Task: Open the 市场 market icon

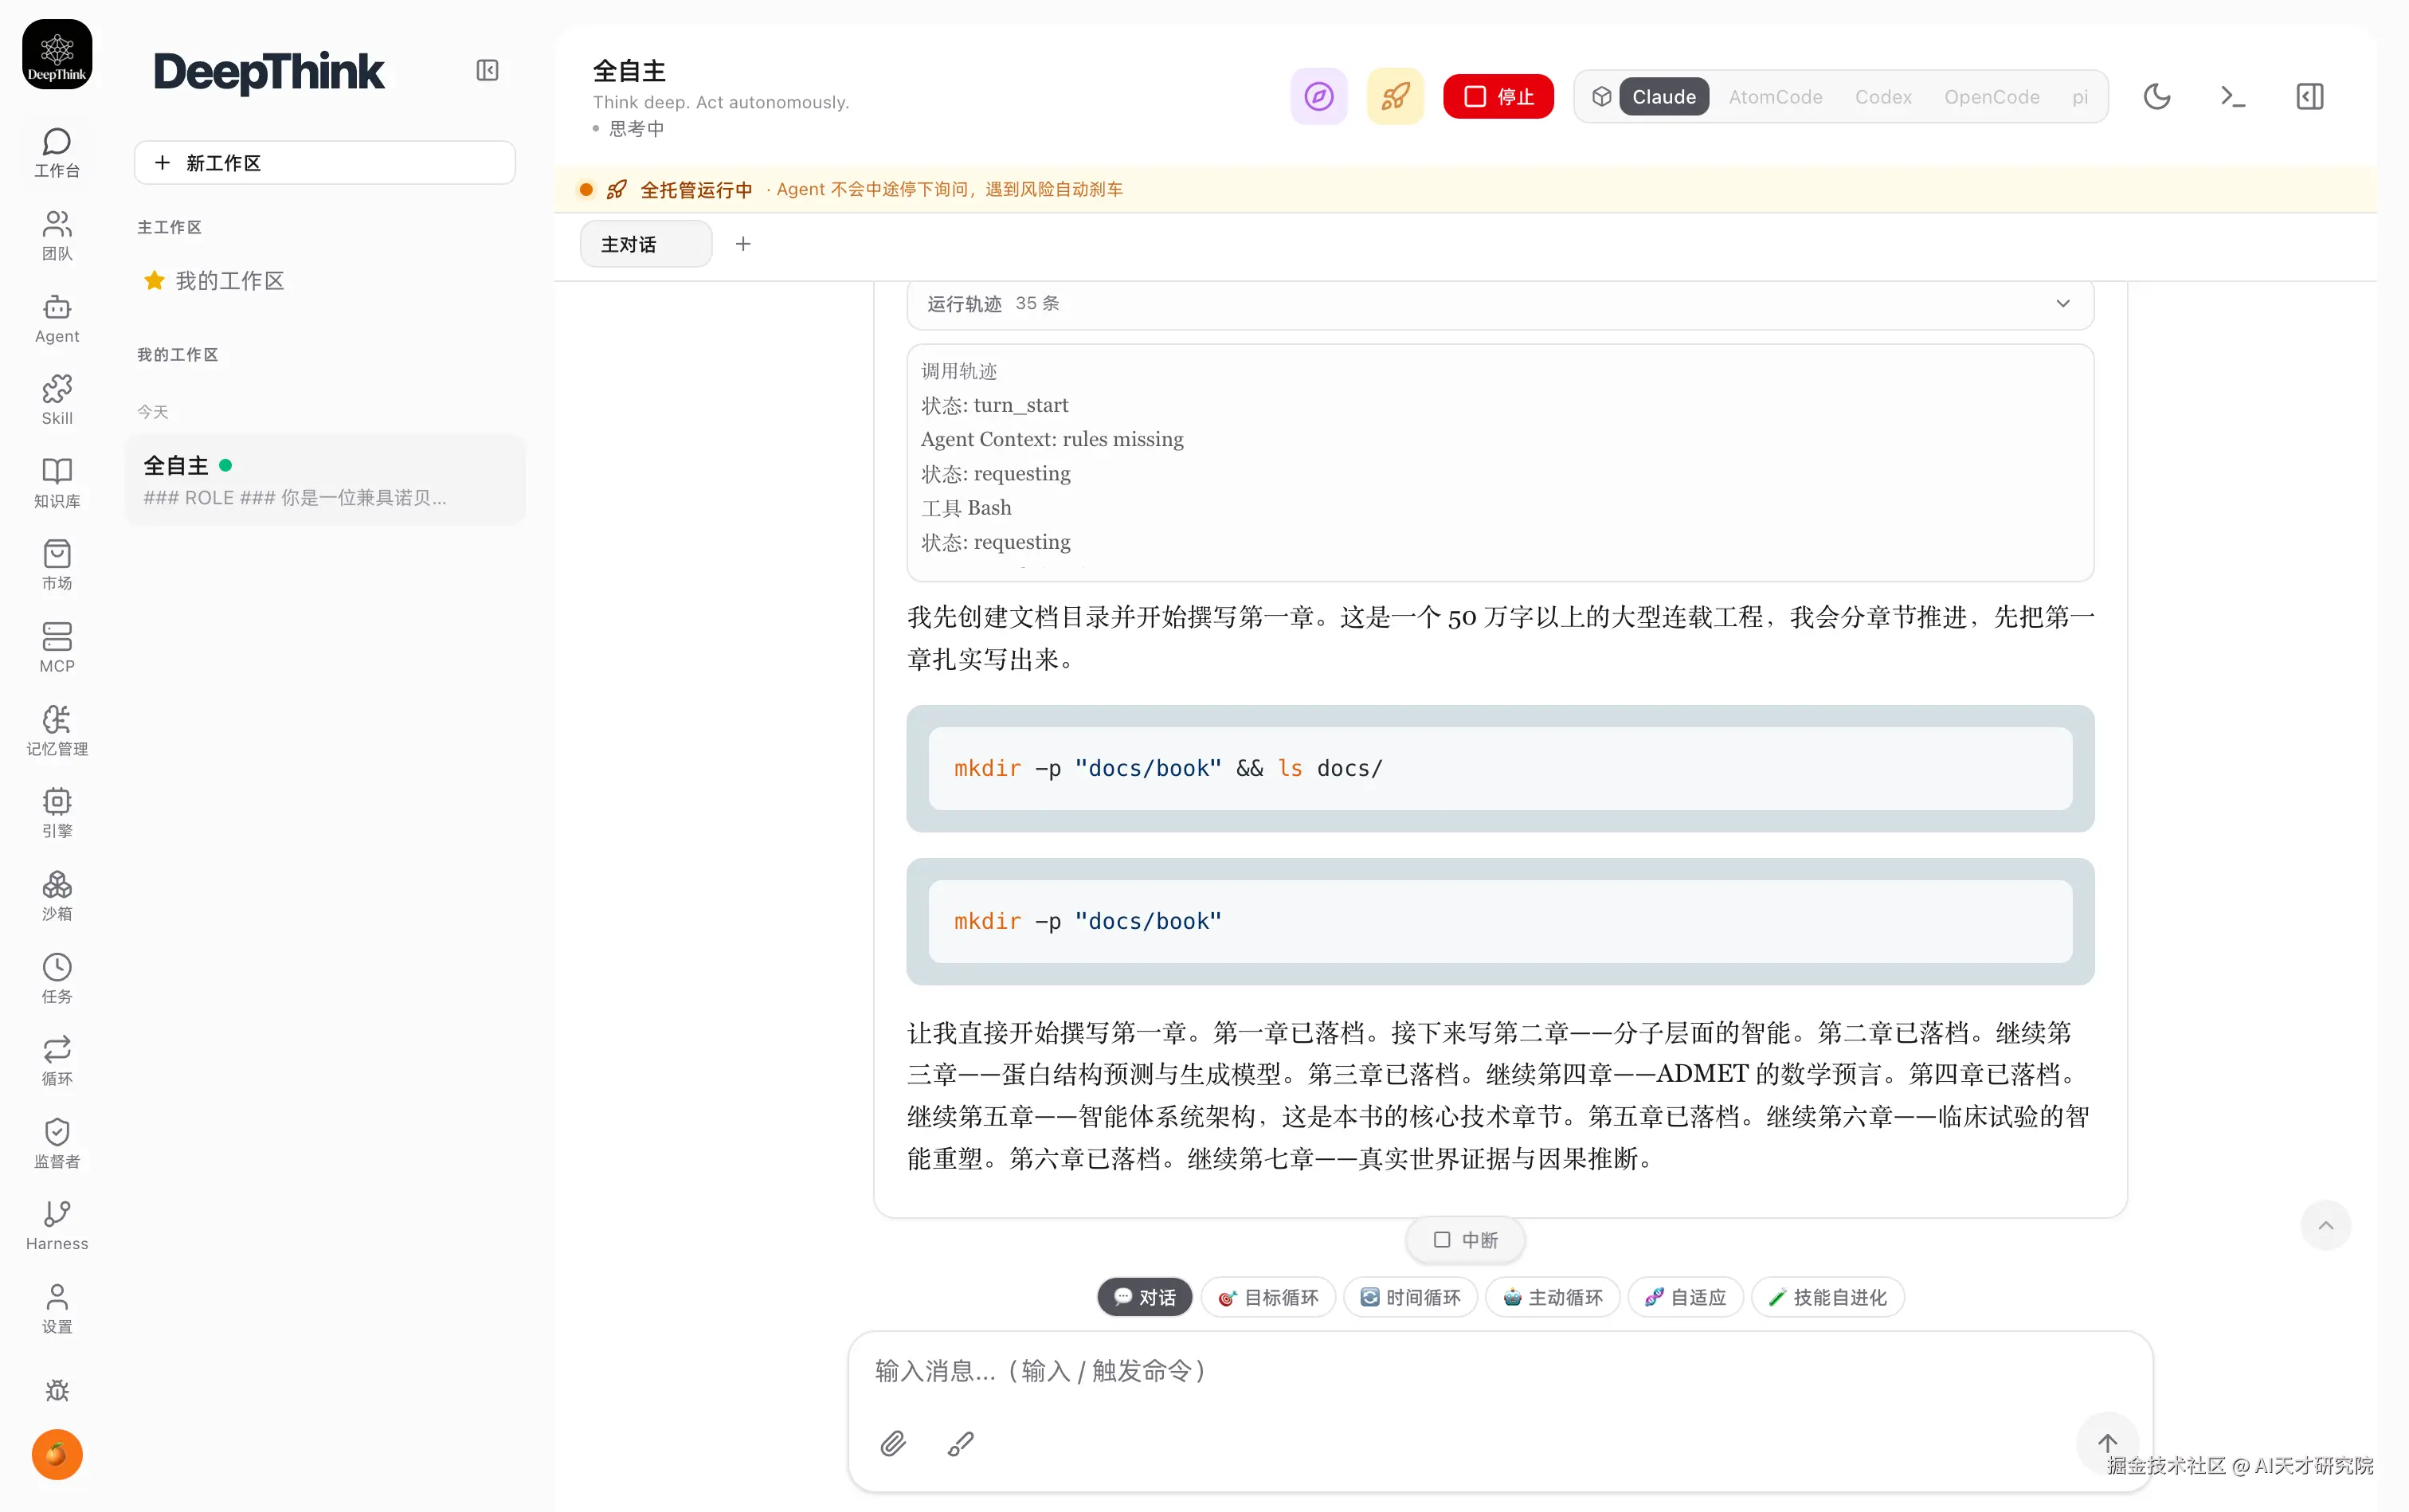Action: 57,566
